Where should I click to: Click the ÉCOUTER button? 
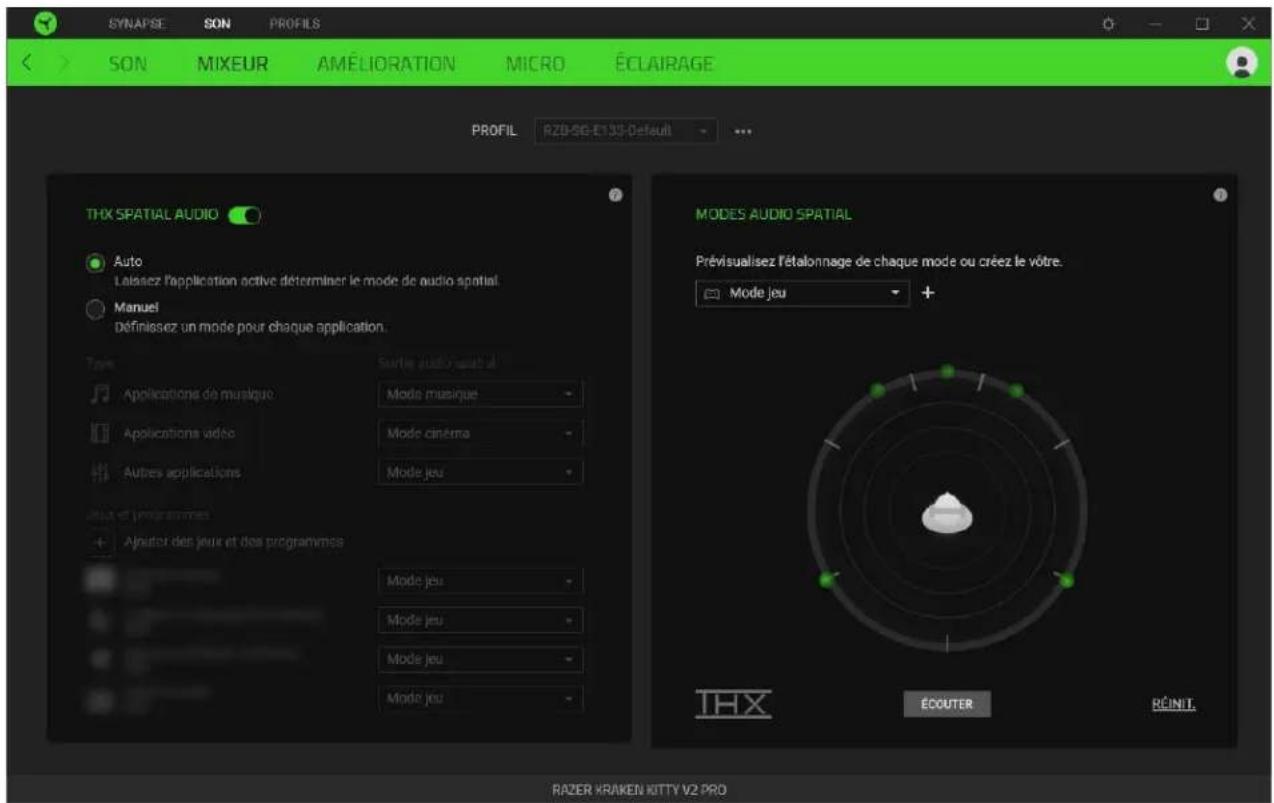[x=946, y=703]
